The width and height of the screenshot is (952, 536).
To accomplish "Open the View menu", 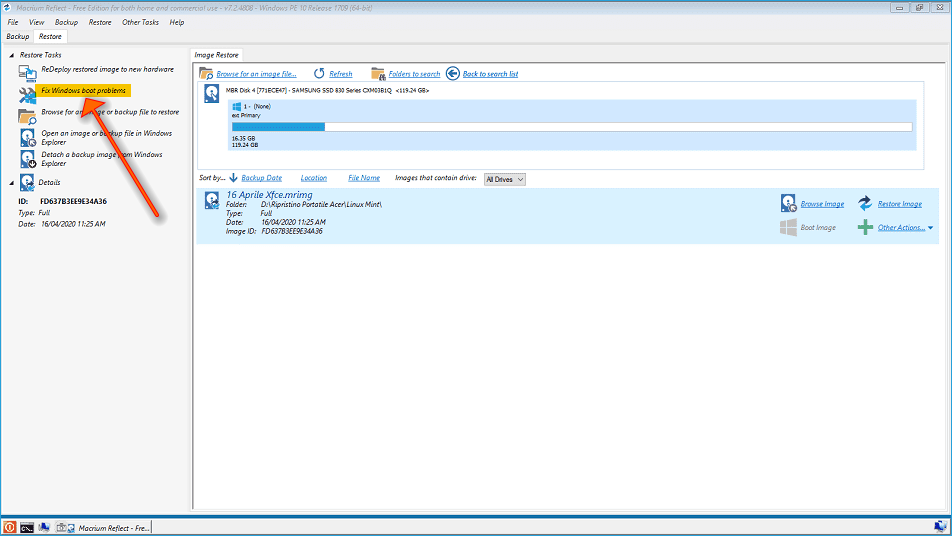I will click(x=36, y=22).
